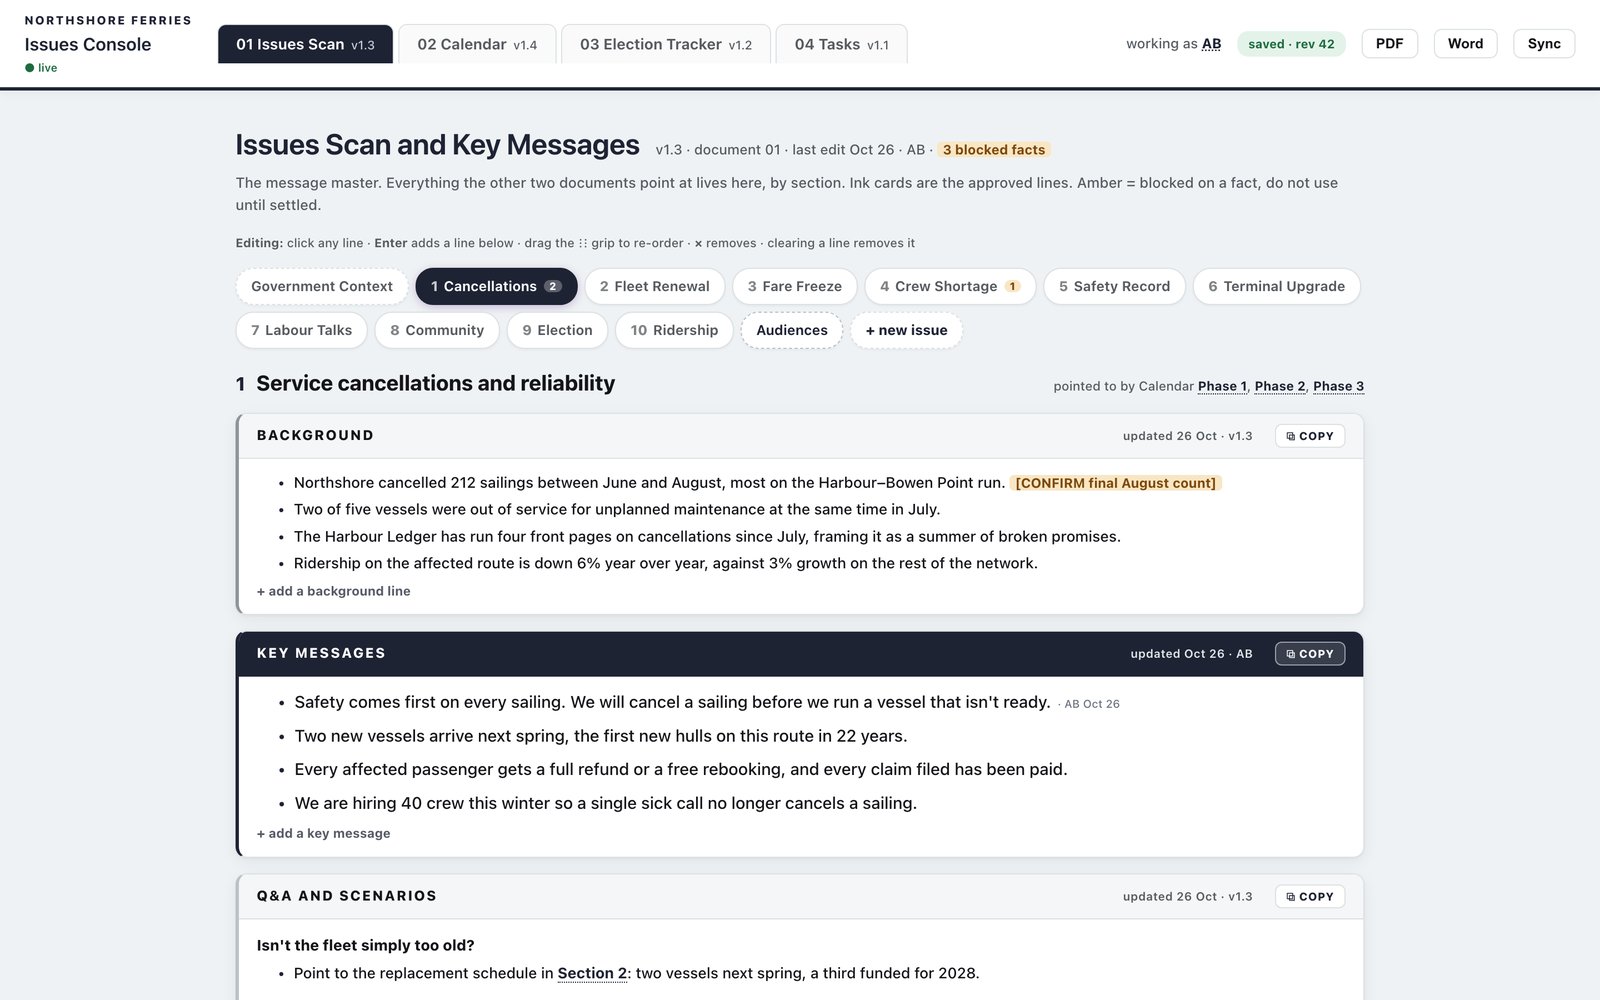Edit the 'Two of five vessels' background line
The height and width of the screenshot is (1000, 1600).
point(617,509)
